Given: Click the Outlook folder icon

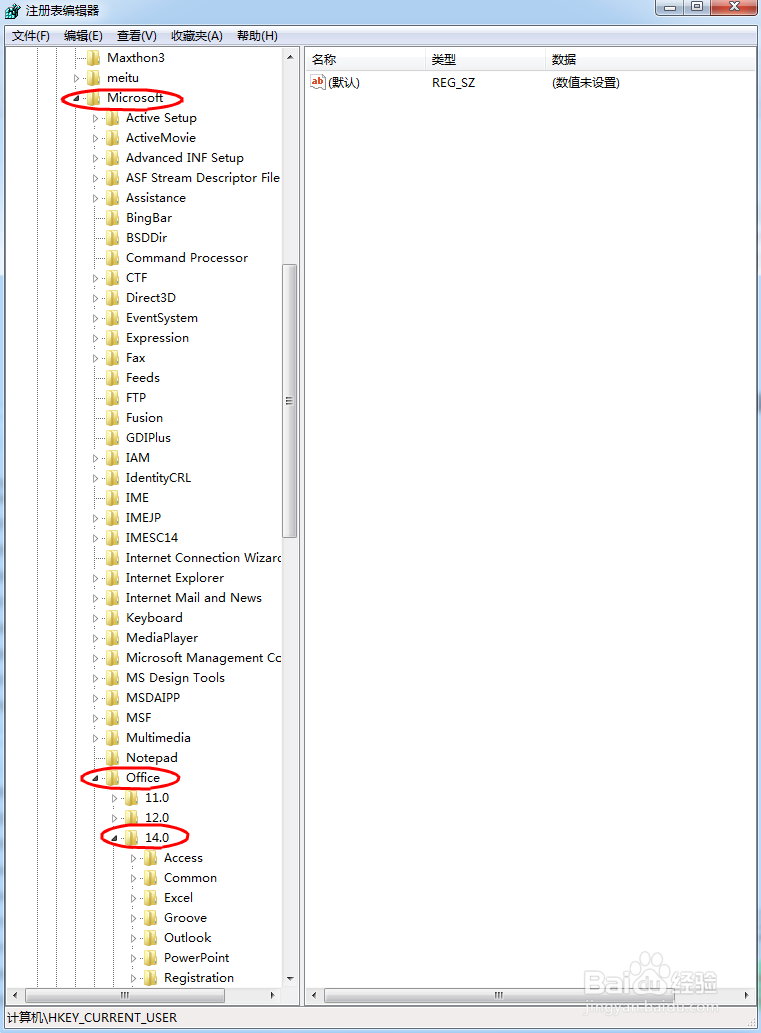Looking at the screenshot, I should 151,938.
